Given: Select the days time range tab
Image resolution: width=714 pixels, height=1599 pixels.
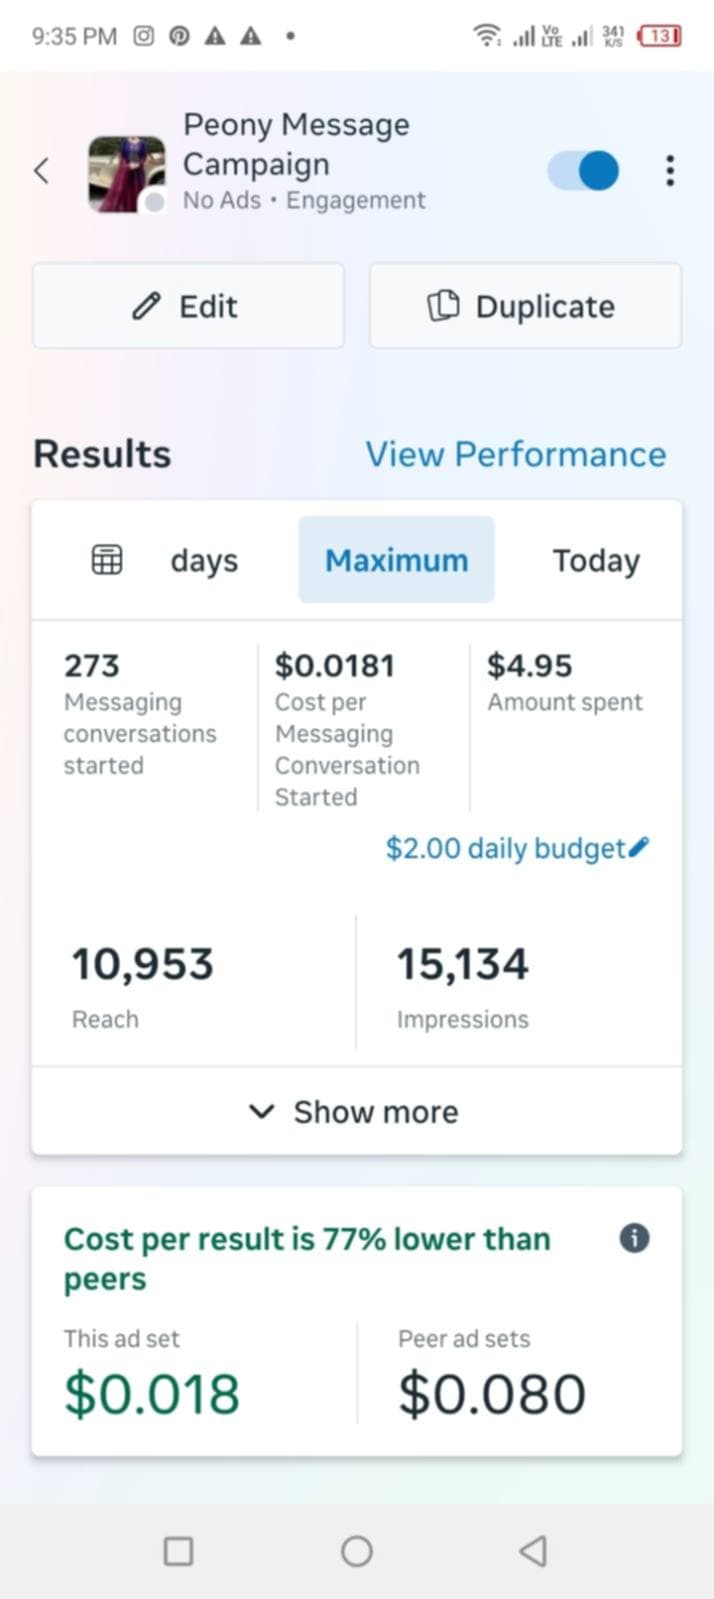Looking at the screenshot, I should pos(204,560).
